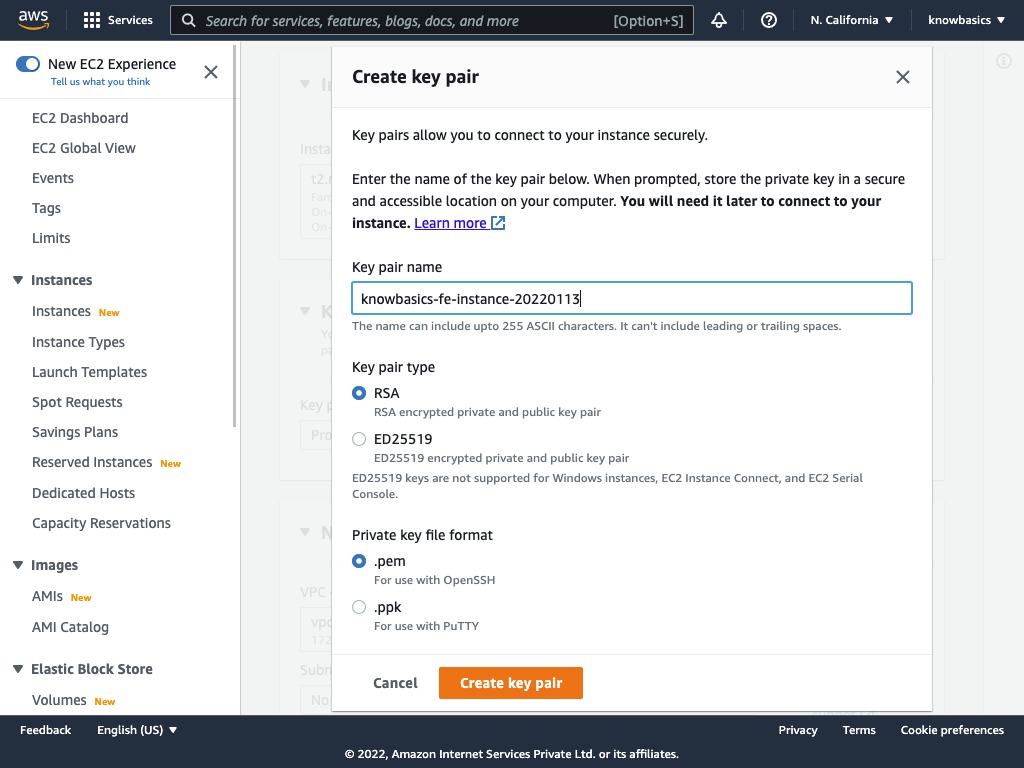
Task: Choose .pem private key format
Action: coord(359,561)
